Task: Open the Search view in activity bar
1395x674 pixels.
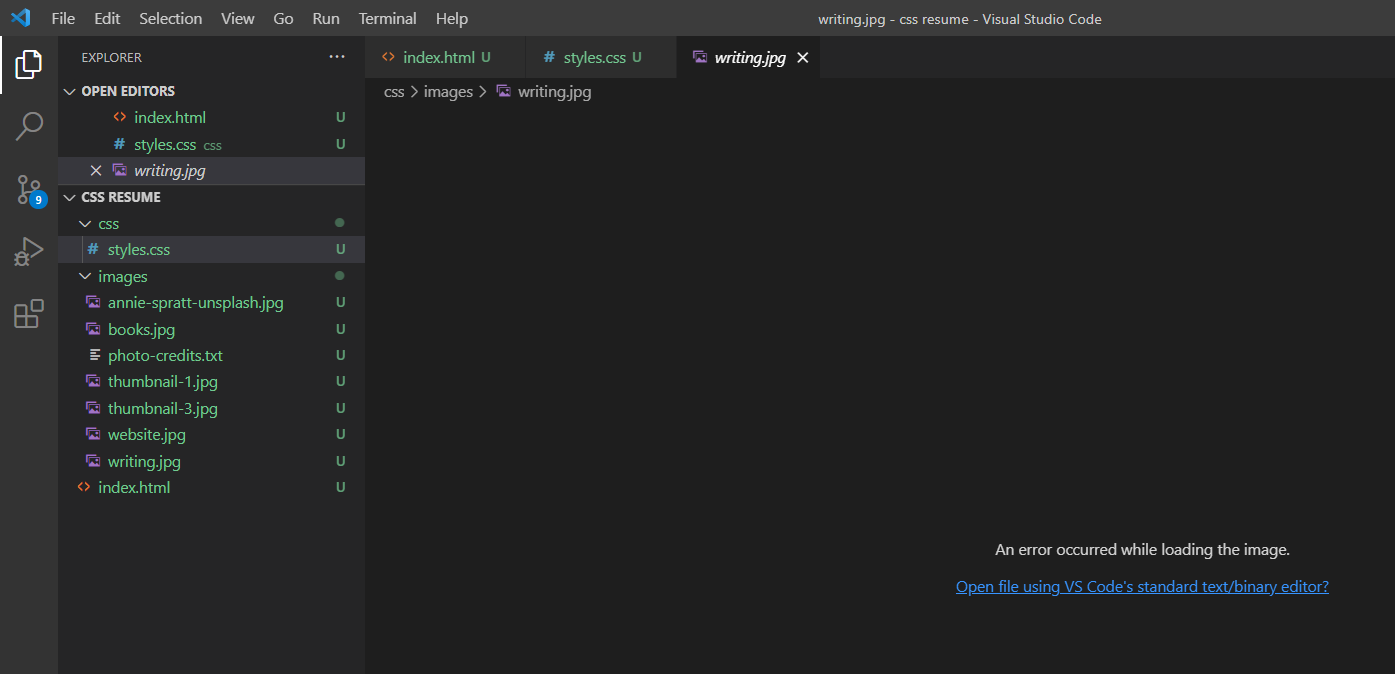Action: [29, 127]
